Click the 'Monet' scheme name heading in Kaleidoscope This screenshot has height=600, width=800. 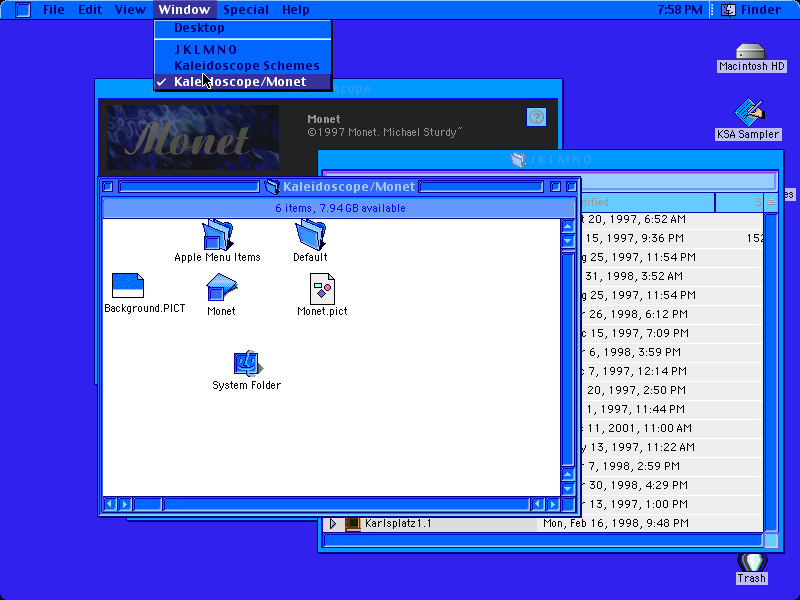323,119
